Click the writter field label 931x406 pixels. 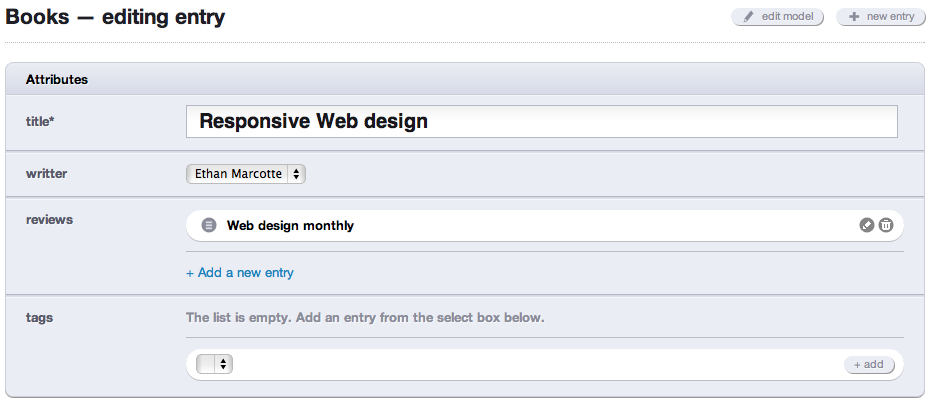[46, 173]
